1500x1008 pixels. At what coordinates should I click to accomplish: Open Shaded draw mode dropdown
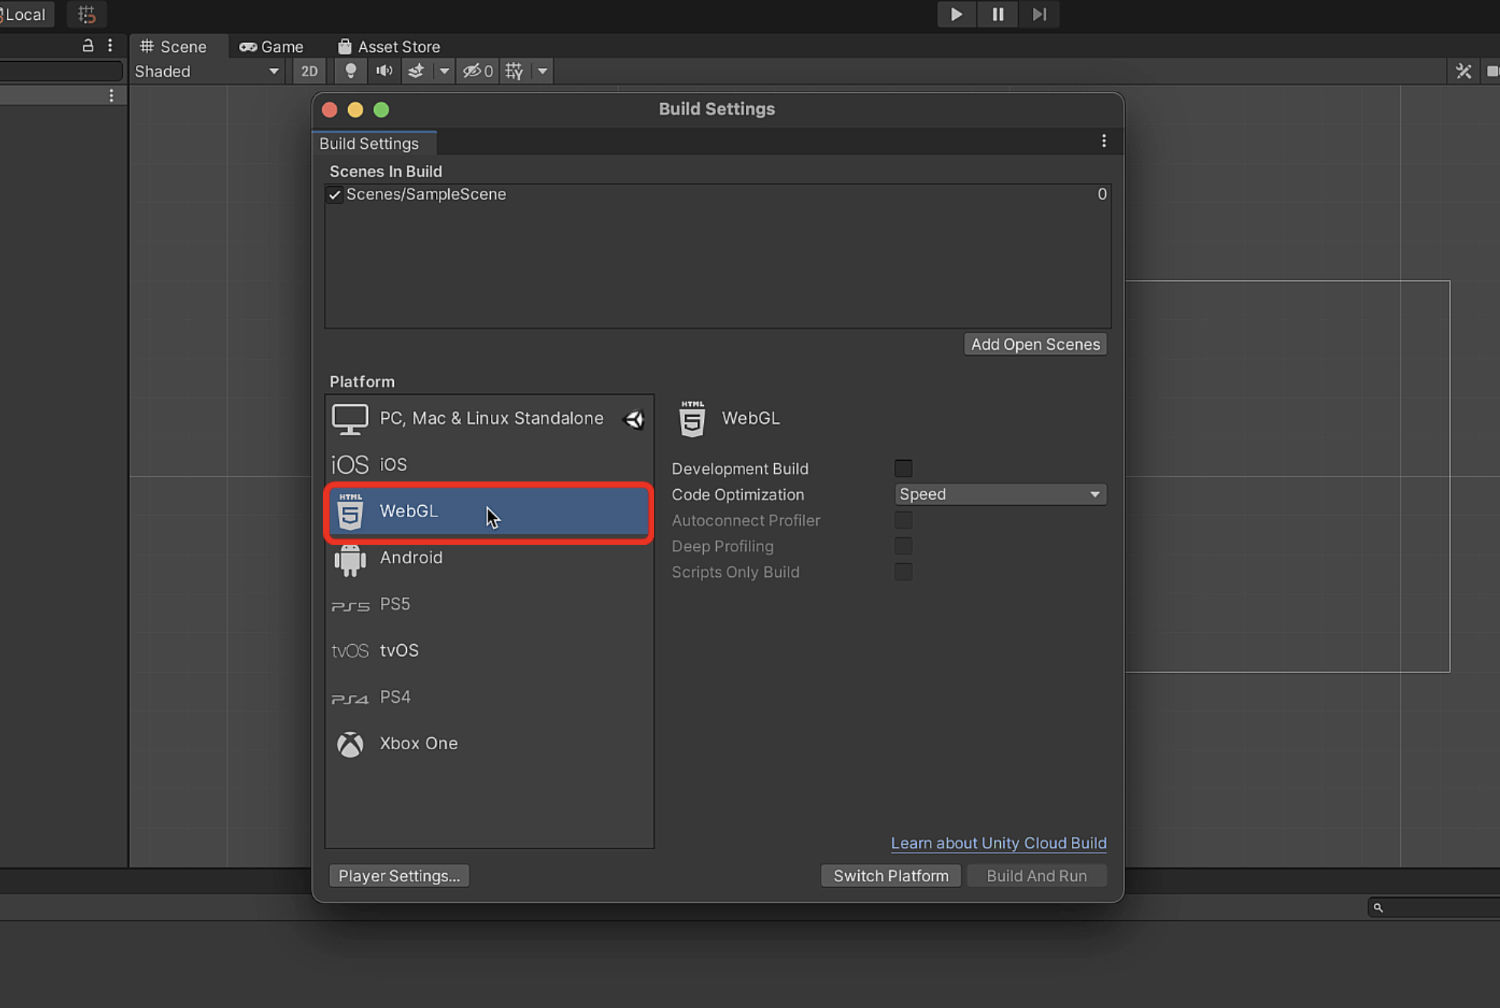tap(207, 71)
